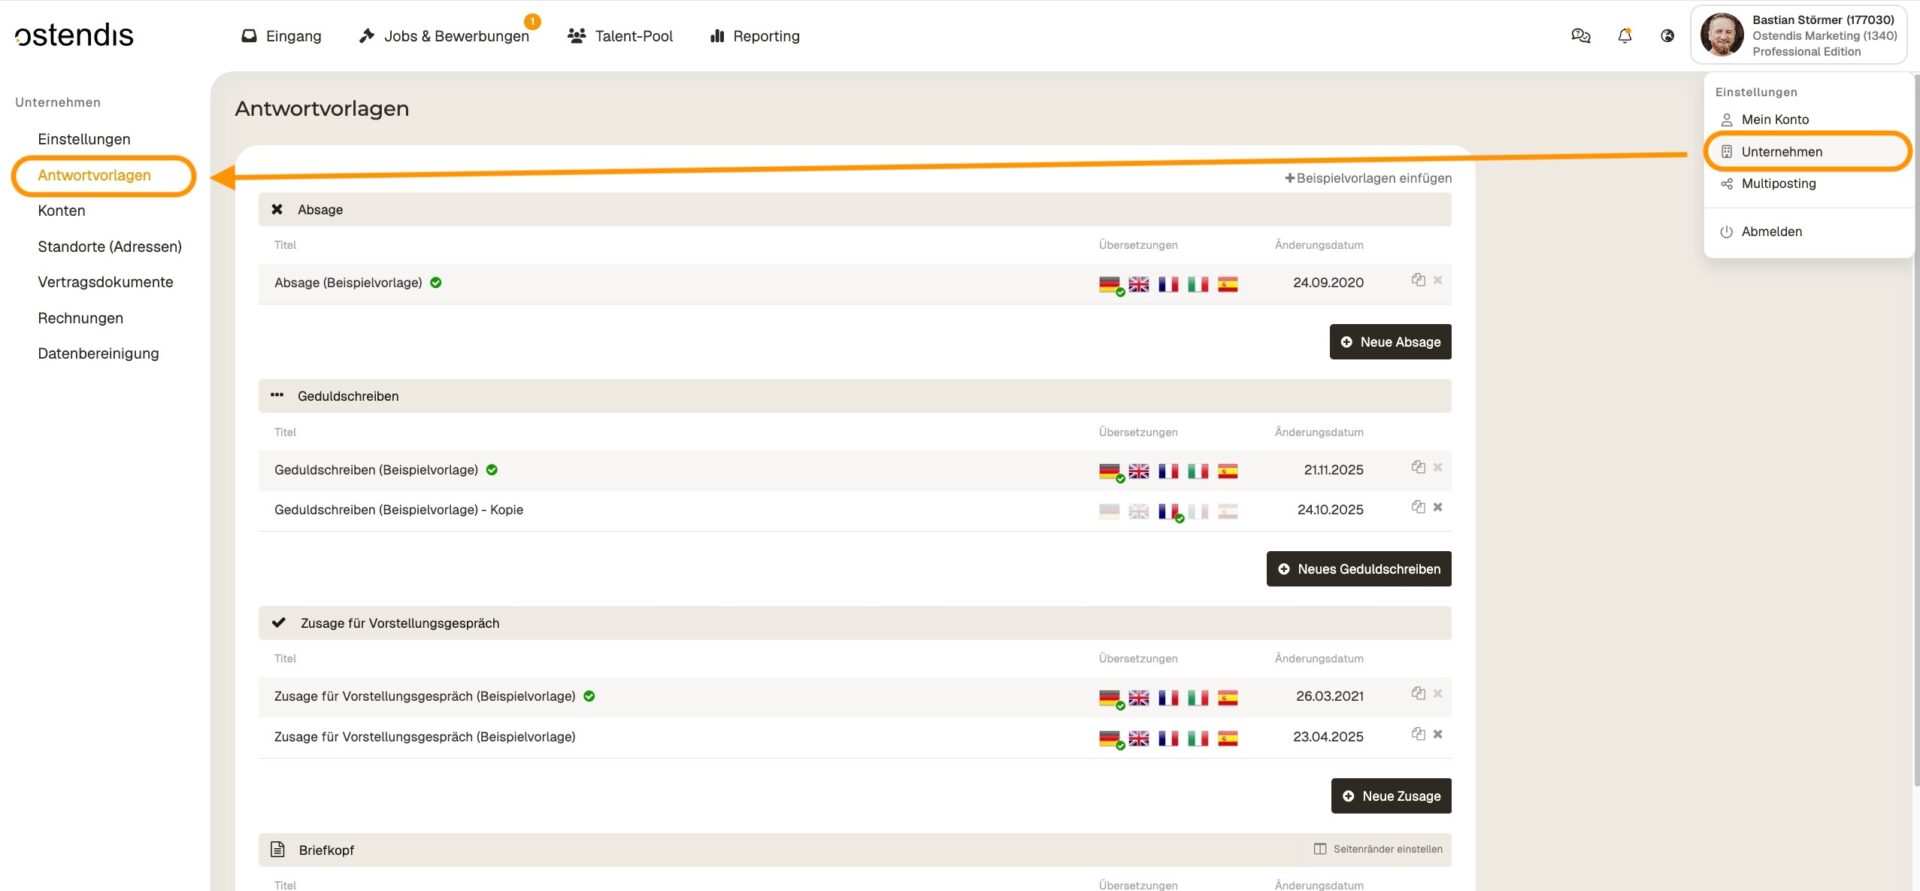Collapse the Geduldschreiben section header

(x=347, y=396)
